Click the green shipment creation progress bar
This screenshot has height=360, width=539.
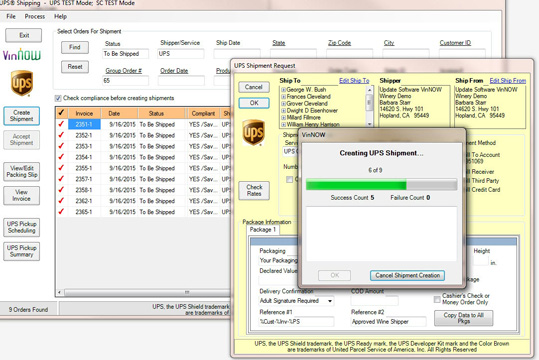click(x=382, y=185)
